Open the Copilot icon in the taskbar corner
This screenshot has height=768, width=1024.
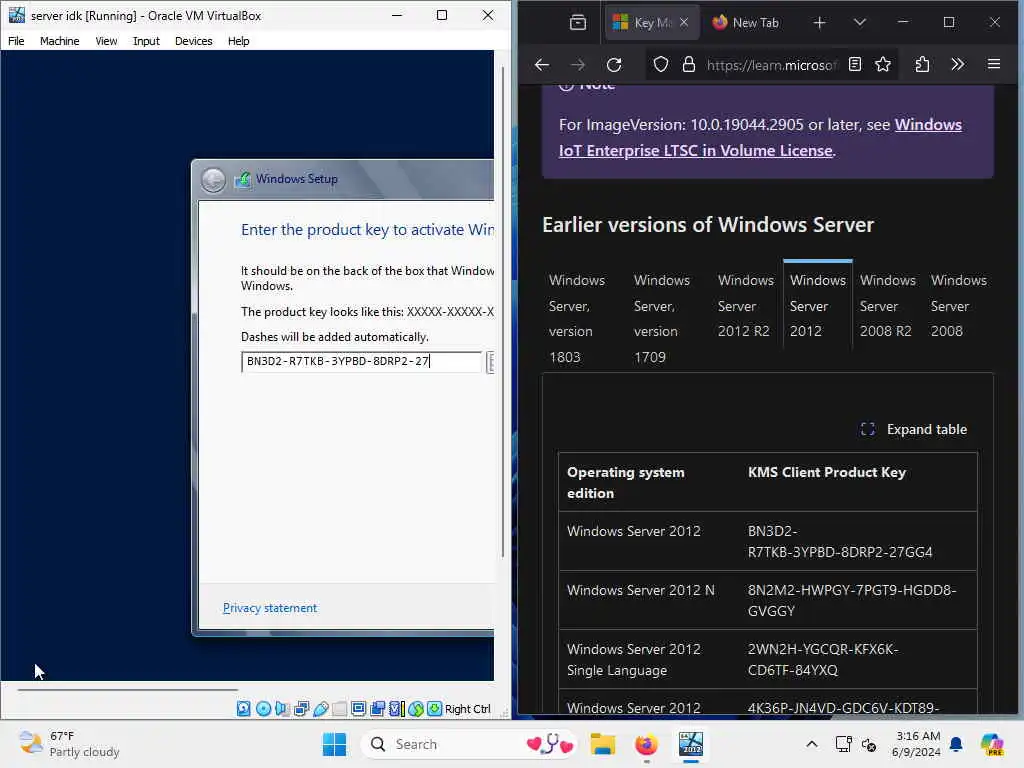[x=992, y=744]
